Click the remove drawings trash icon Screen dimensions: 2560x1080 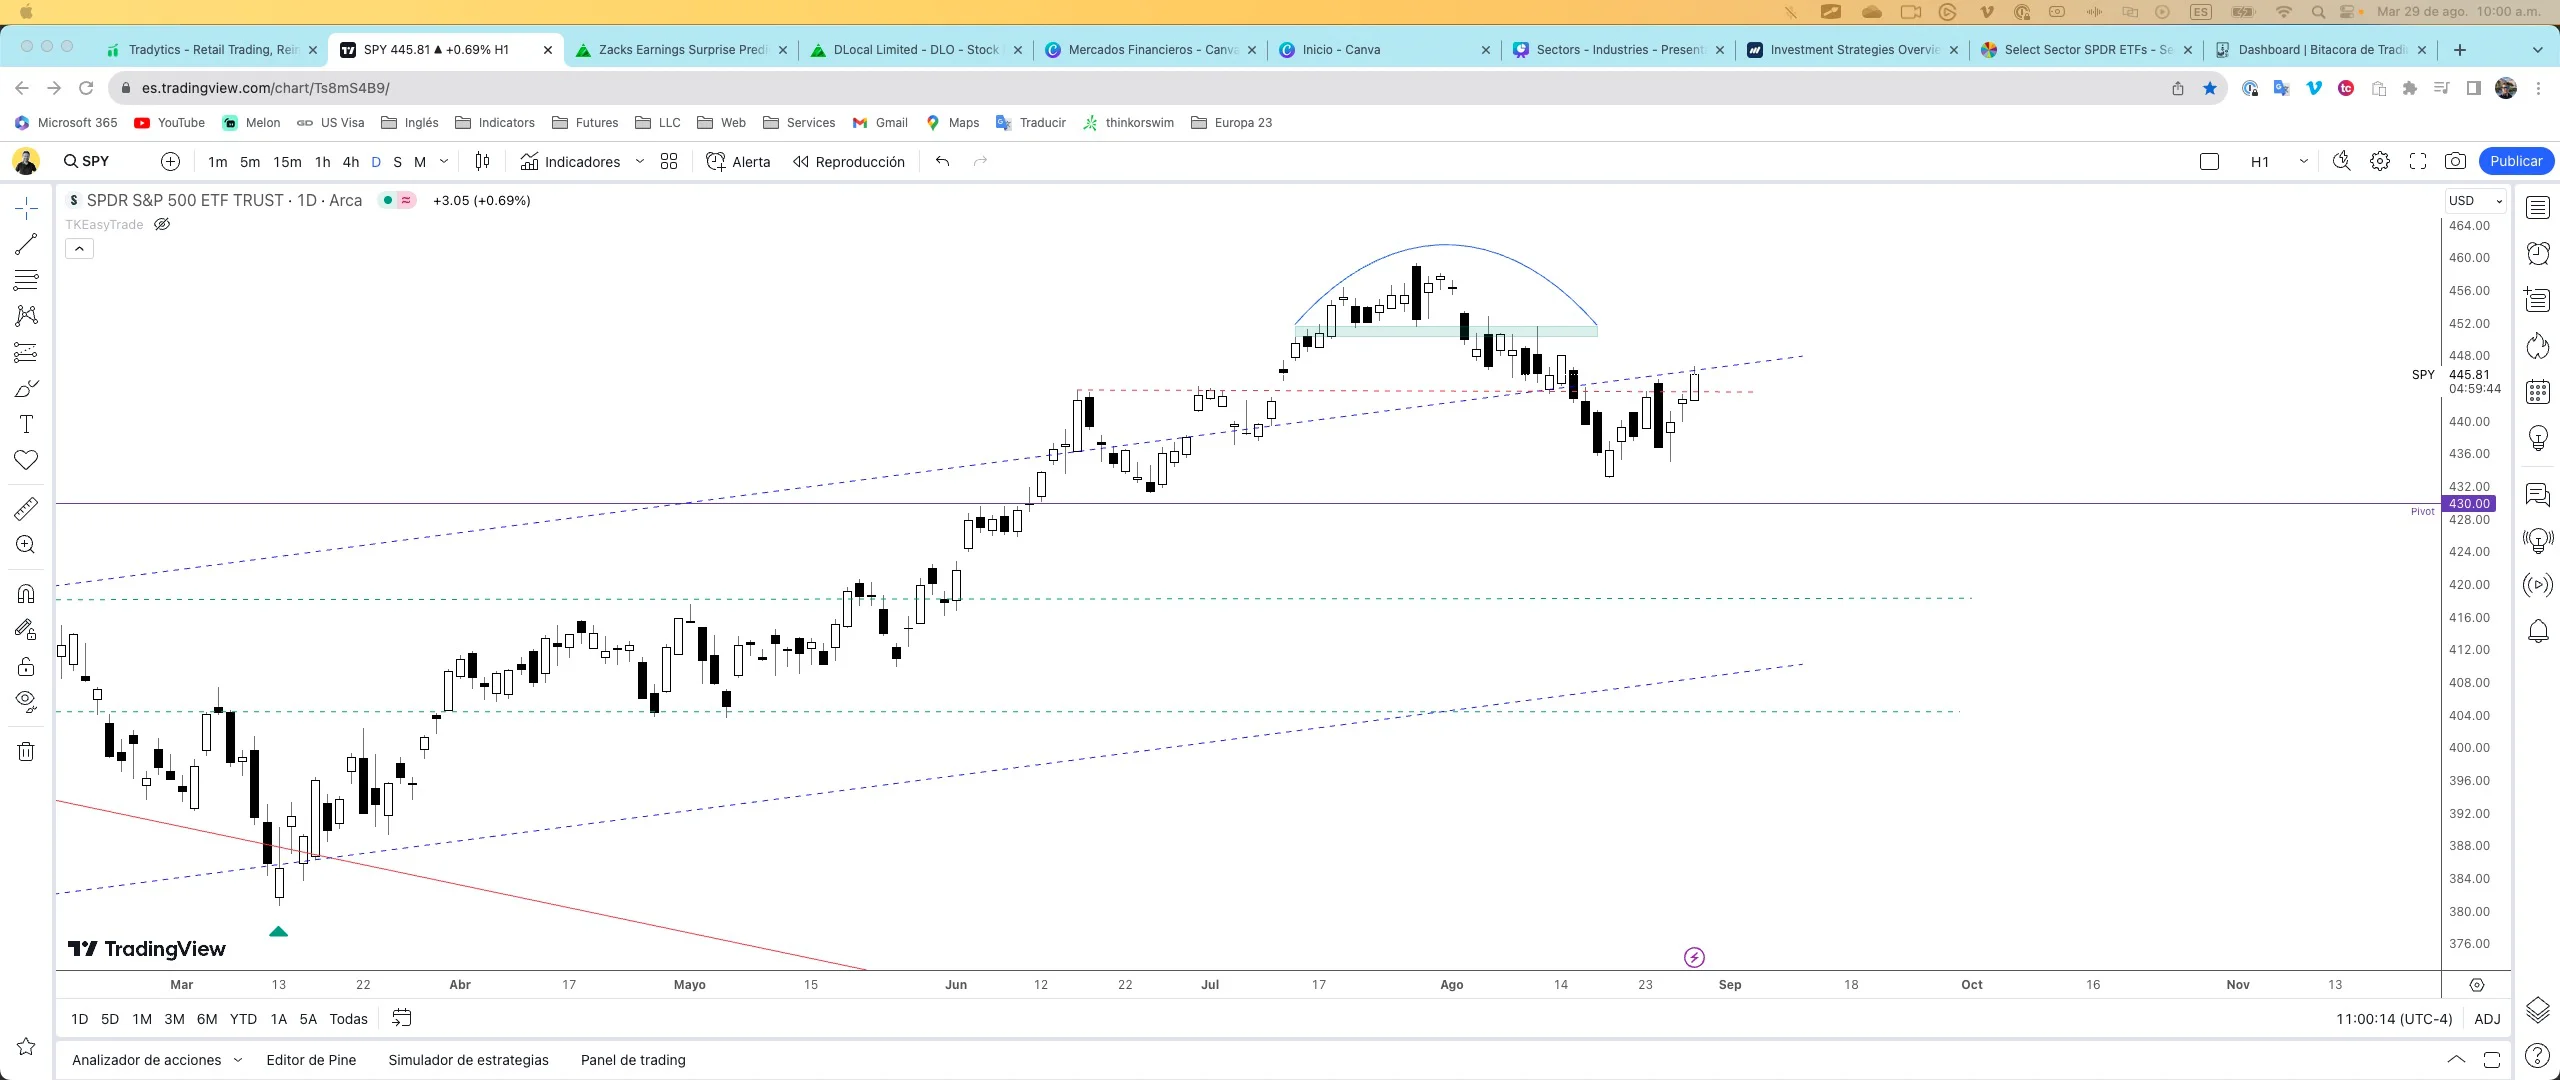tap(26, 751)
